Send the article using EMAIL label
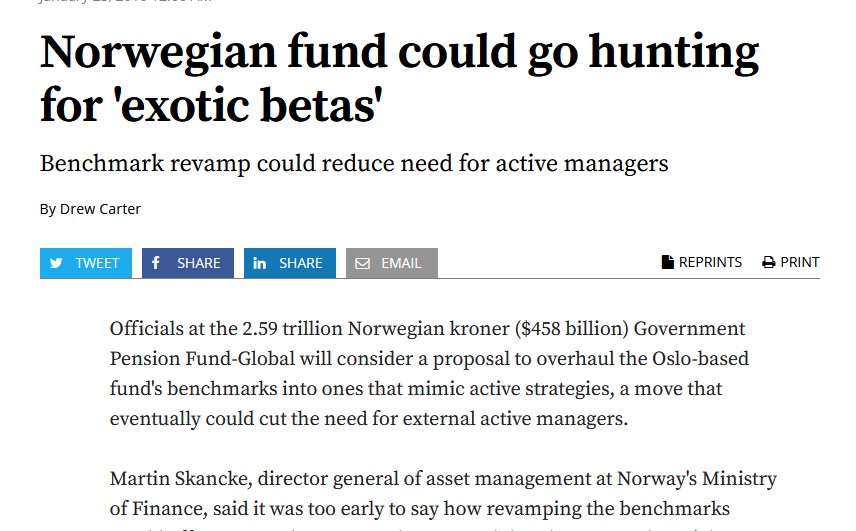Viewport: 856px width, 531px height. (401, 263)
